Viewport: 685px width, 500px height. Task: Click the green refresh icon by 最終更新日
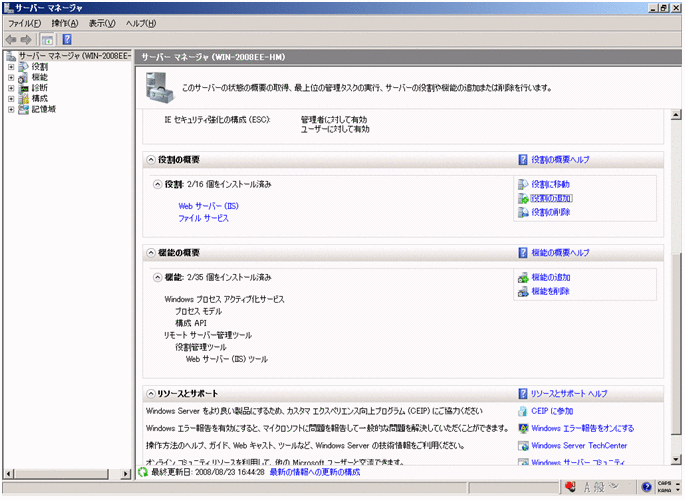tap(143, 472)
